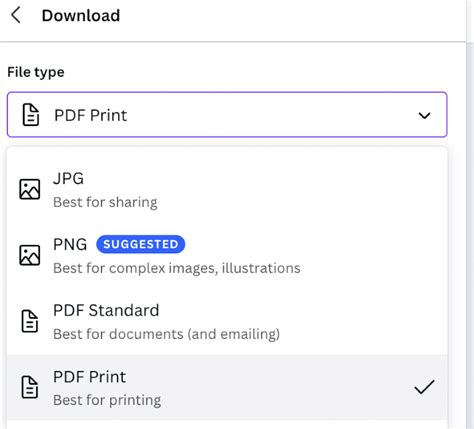
Task: Click the 'Best for printing' description
Action: [107, 400]
